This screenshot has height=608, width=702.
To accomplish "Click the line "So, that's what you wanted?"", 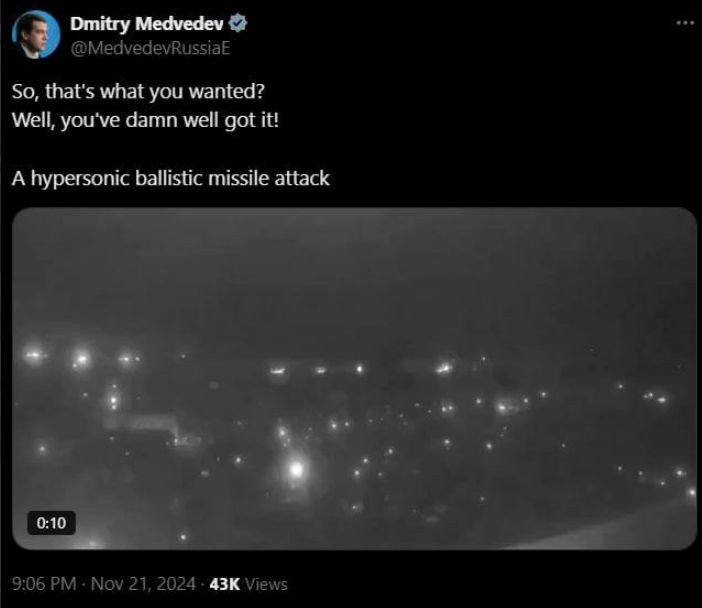I will 138,91.
